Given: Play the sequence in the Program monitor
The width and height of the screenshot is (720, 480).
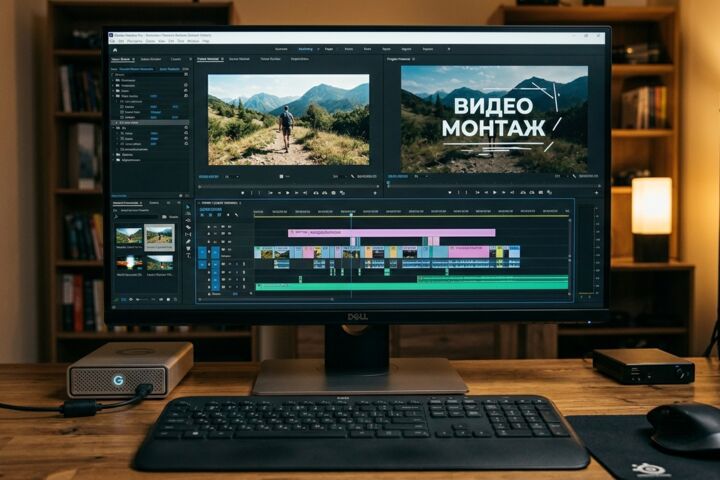Looking at the screenshot, I should (495, 193).
